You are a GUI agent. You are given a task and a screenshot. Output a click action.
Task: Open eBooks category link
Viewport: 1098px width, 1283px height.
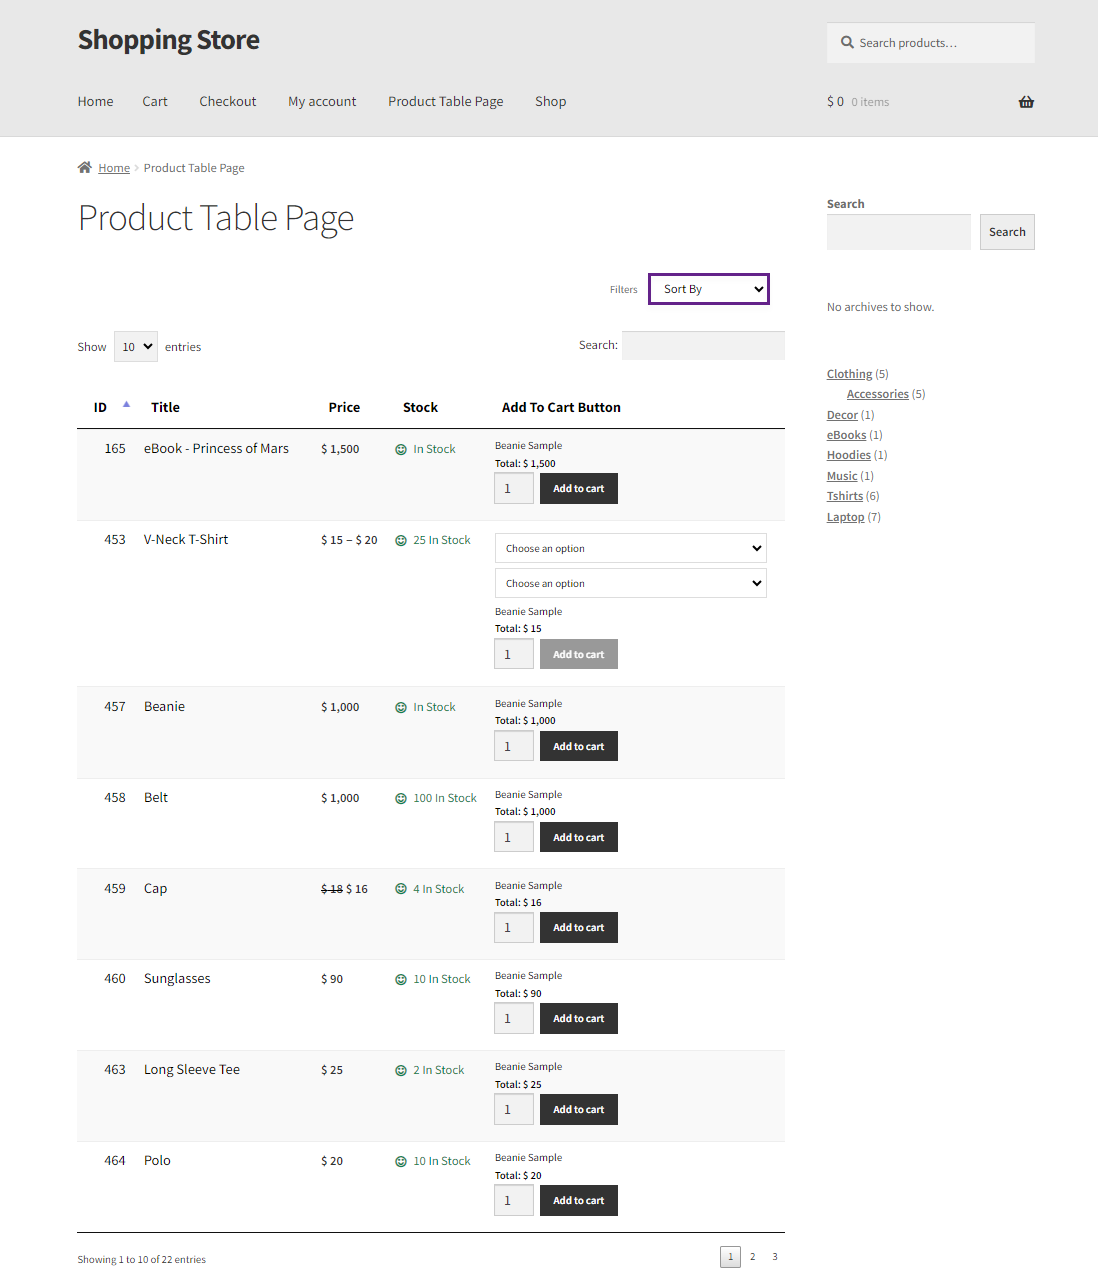pyautogui.click(x=847, y=435)
